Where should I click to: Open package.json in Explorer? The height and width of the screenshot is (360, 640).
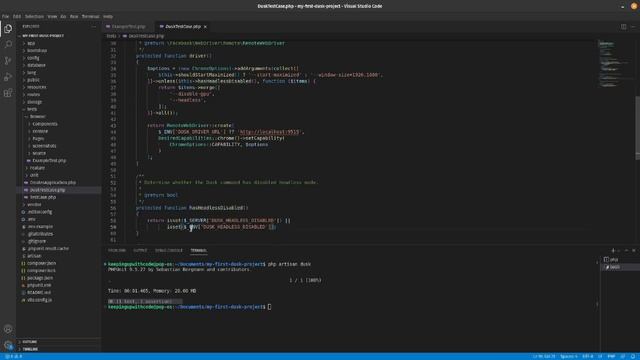click(40, 278)
